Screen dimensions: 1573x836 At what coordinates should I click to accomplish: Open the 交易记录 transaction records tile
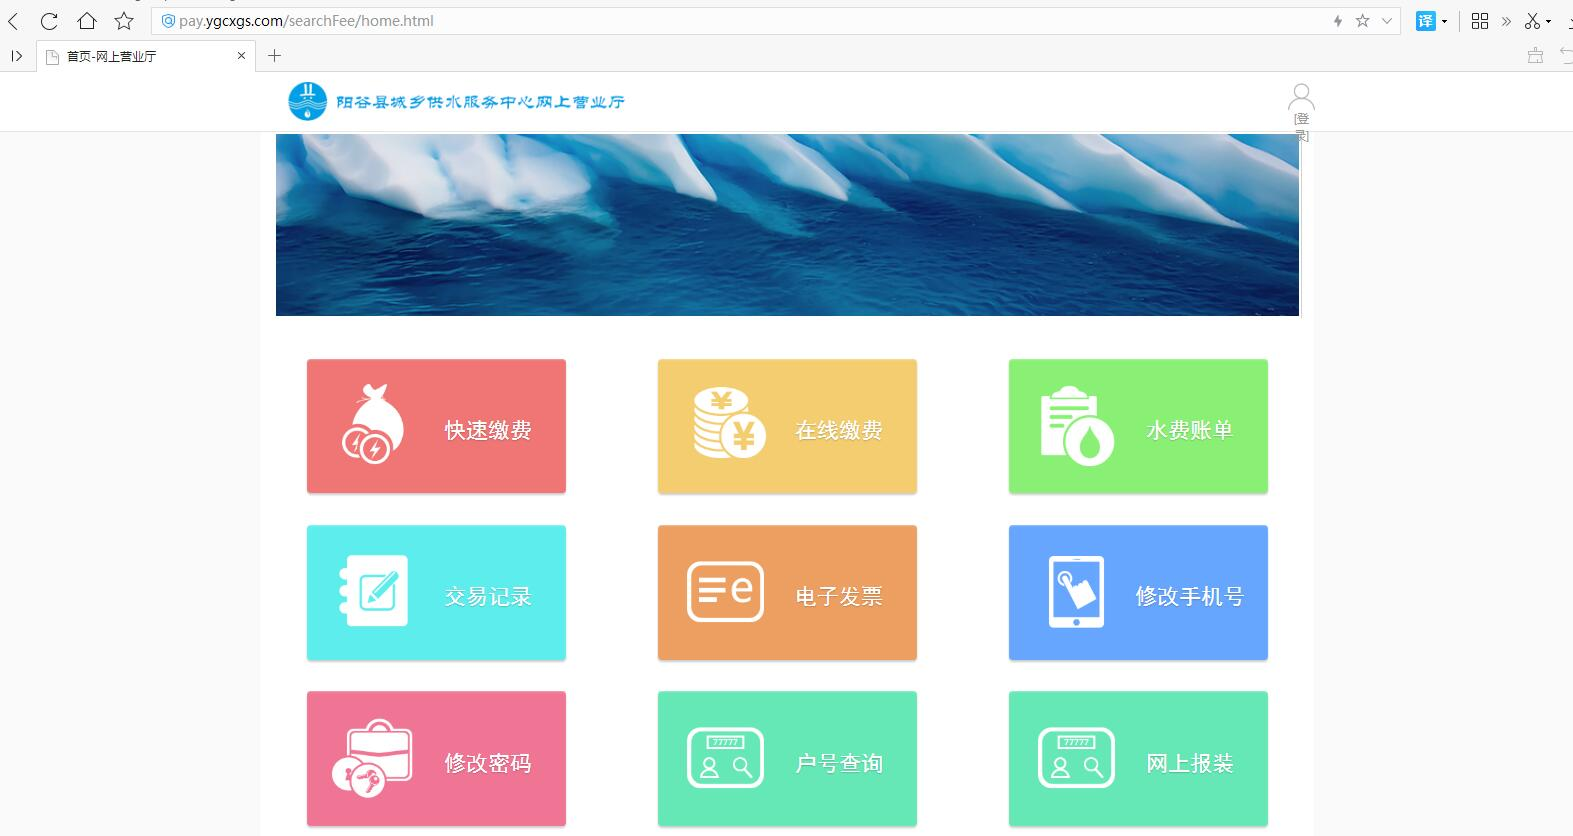click(436, 592)
